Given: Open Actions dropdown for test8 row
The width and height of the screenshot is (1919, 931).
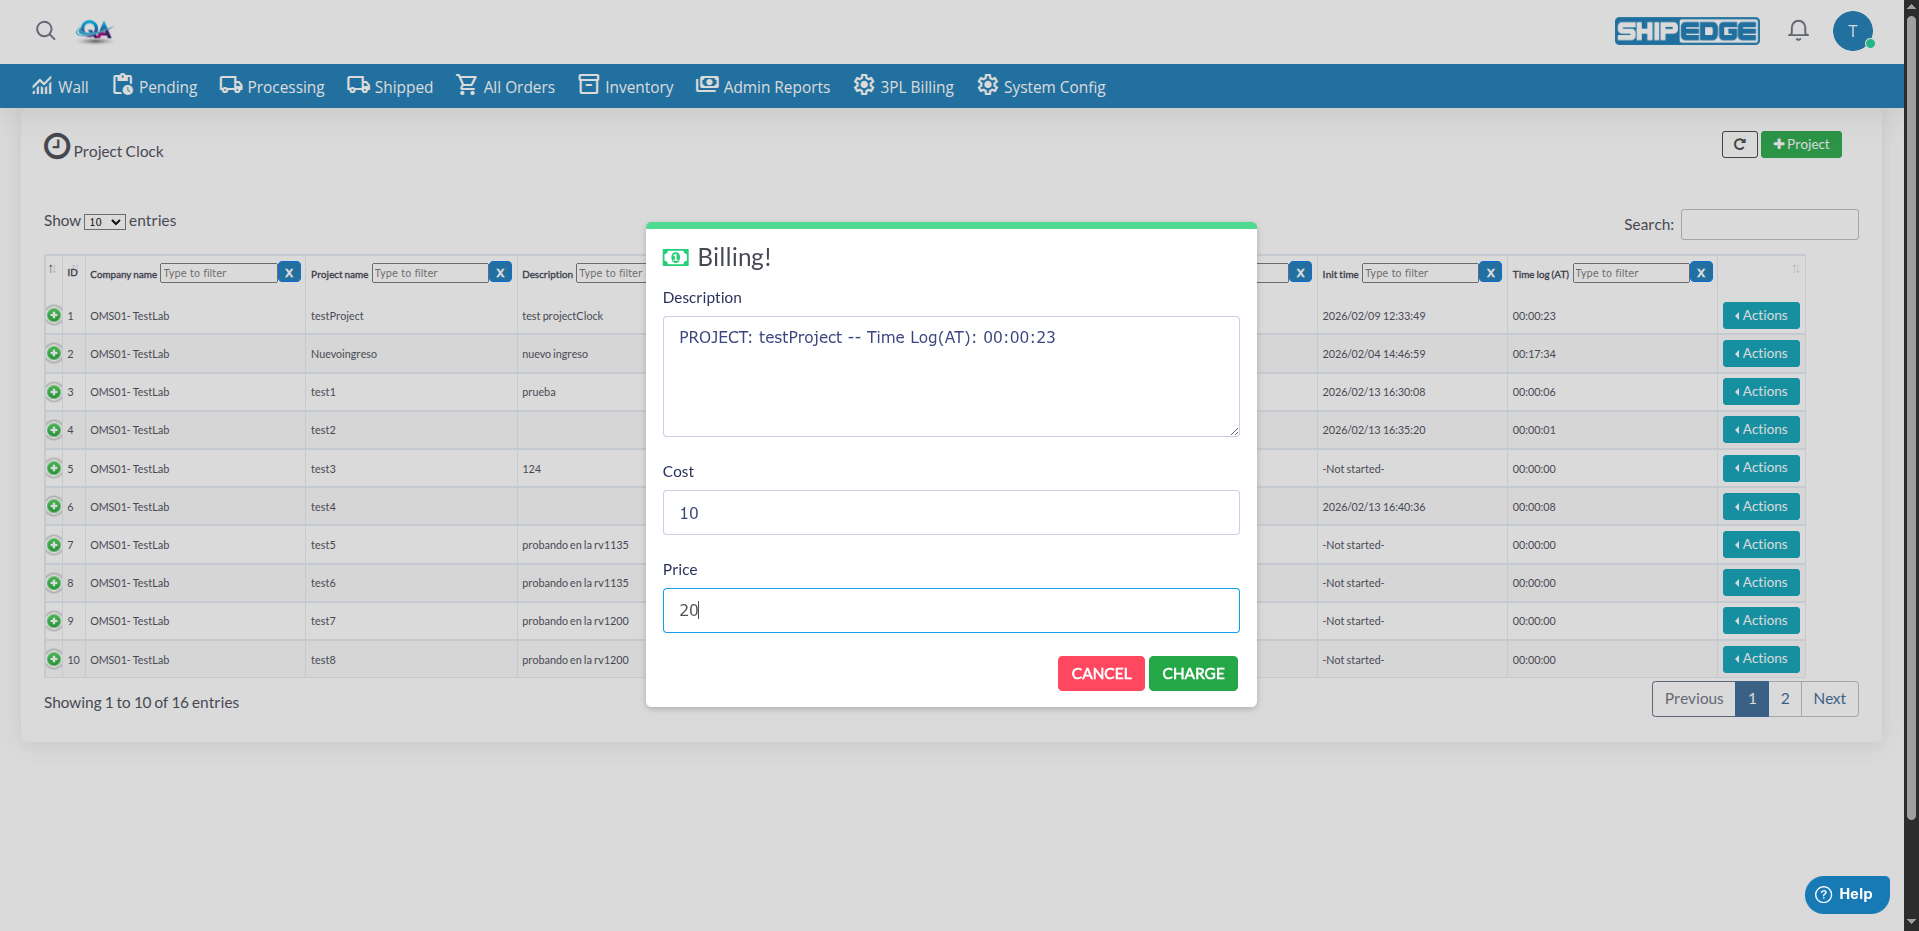Looking at the screenshot, I should pos(1760,659).
